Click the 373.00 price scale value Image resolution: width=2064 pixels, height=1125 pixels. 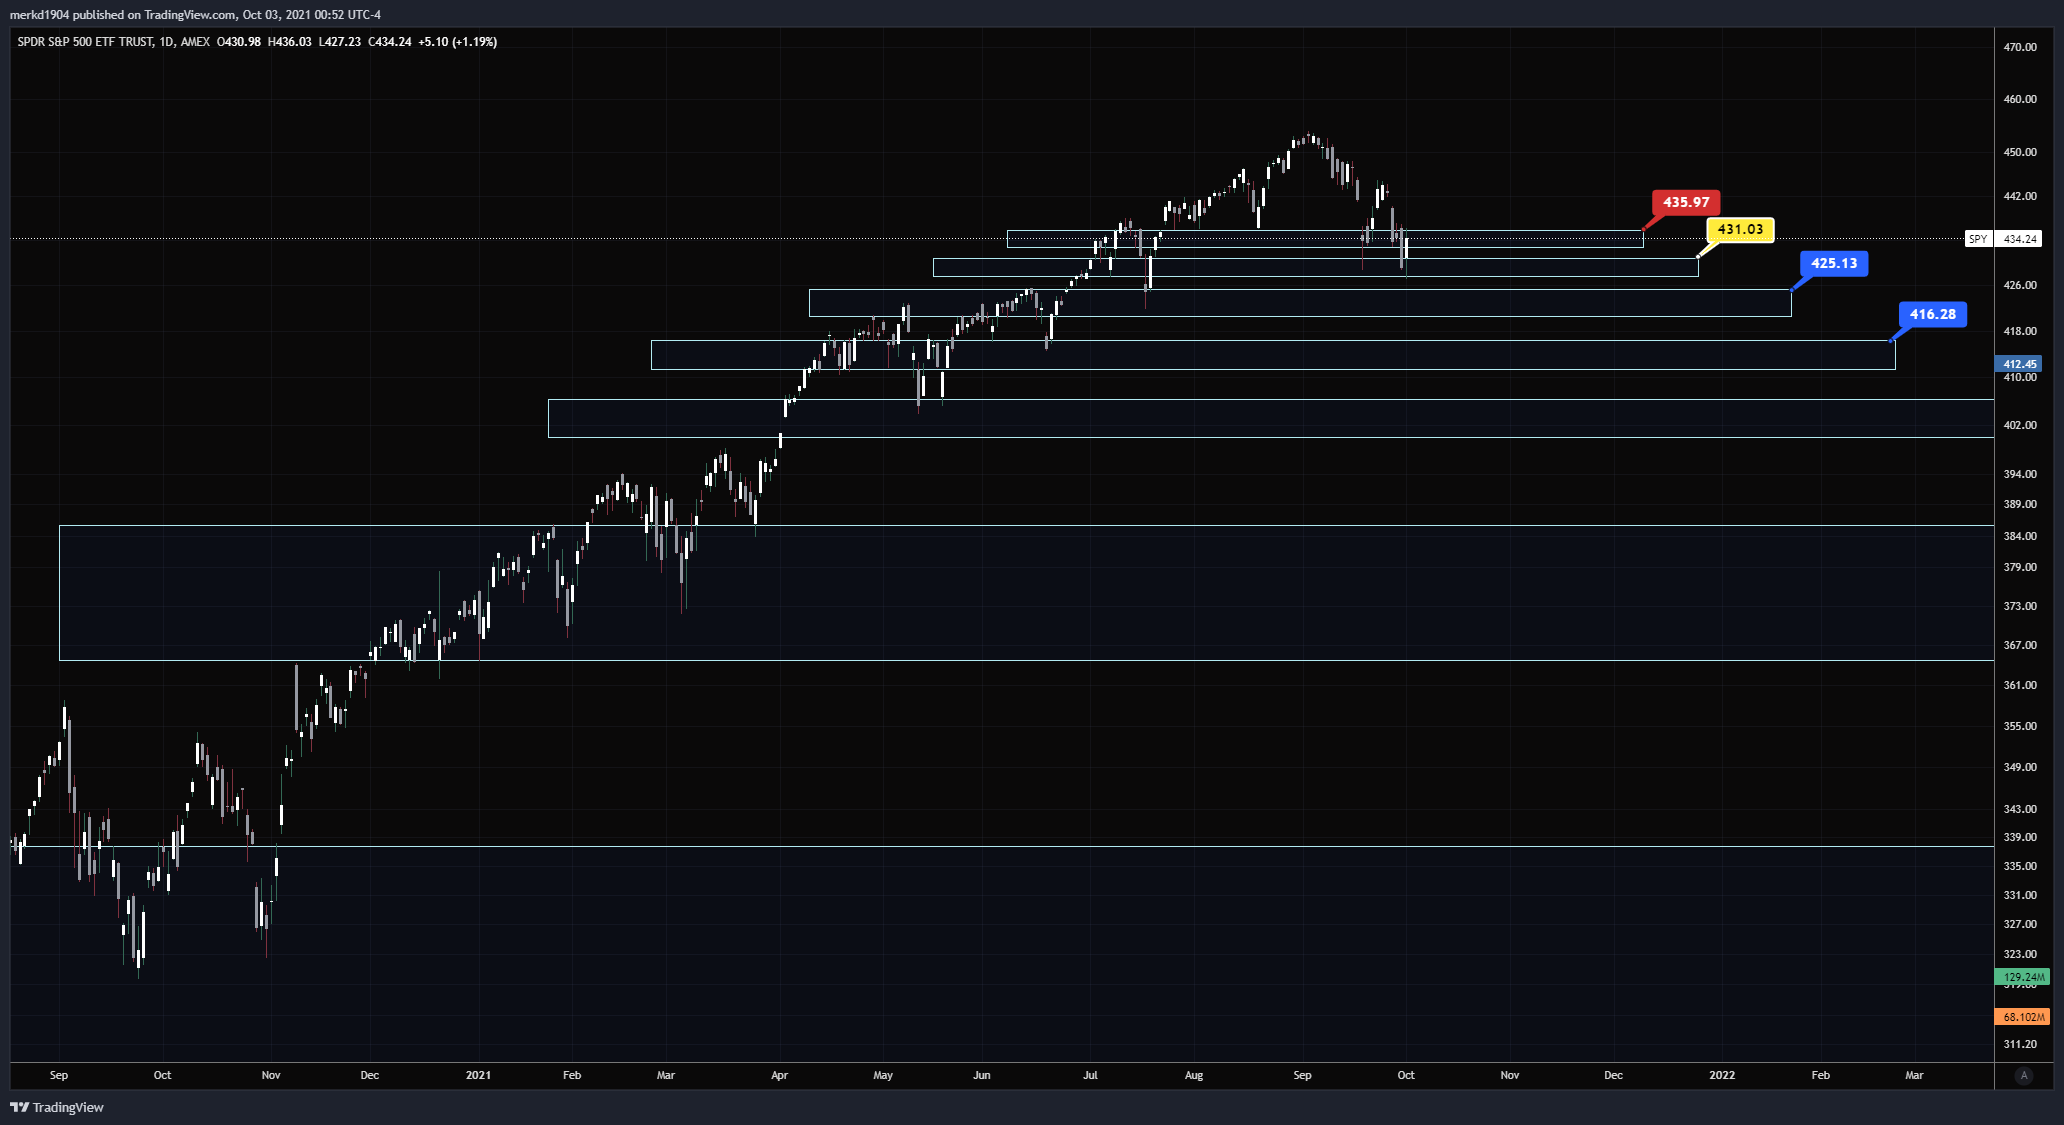(2020, 606)
